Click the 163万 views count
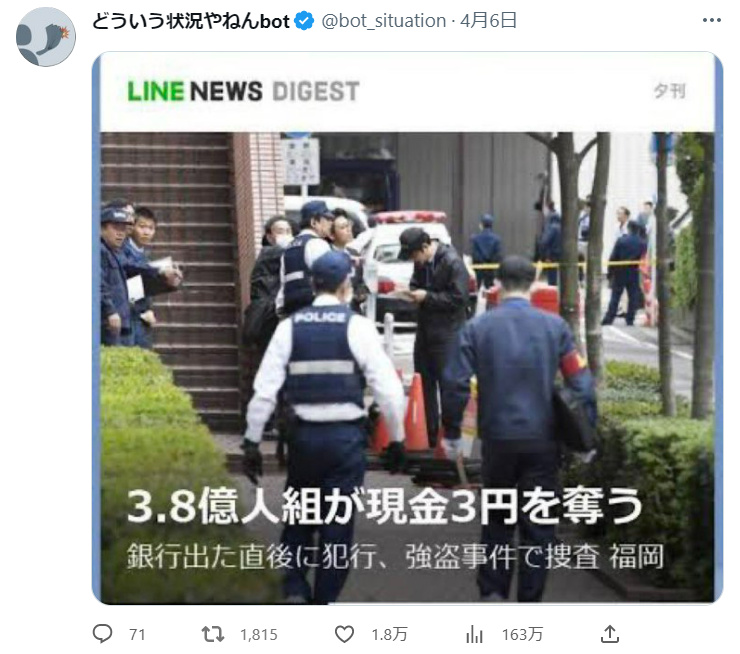Screen dimensions: 740x654 tap(522, 635)
